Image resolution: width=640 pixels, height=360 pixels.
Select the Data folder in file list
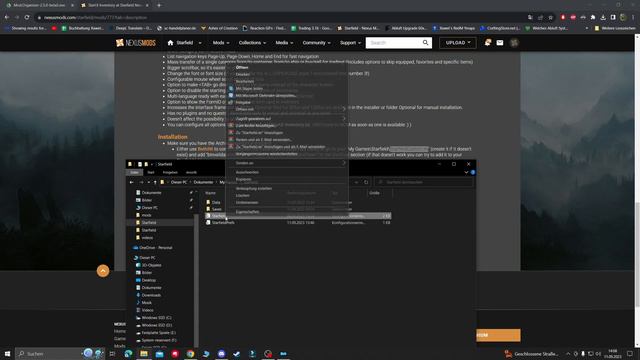(x=216, y=202)
